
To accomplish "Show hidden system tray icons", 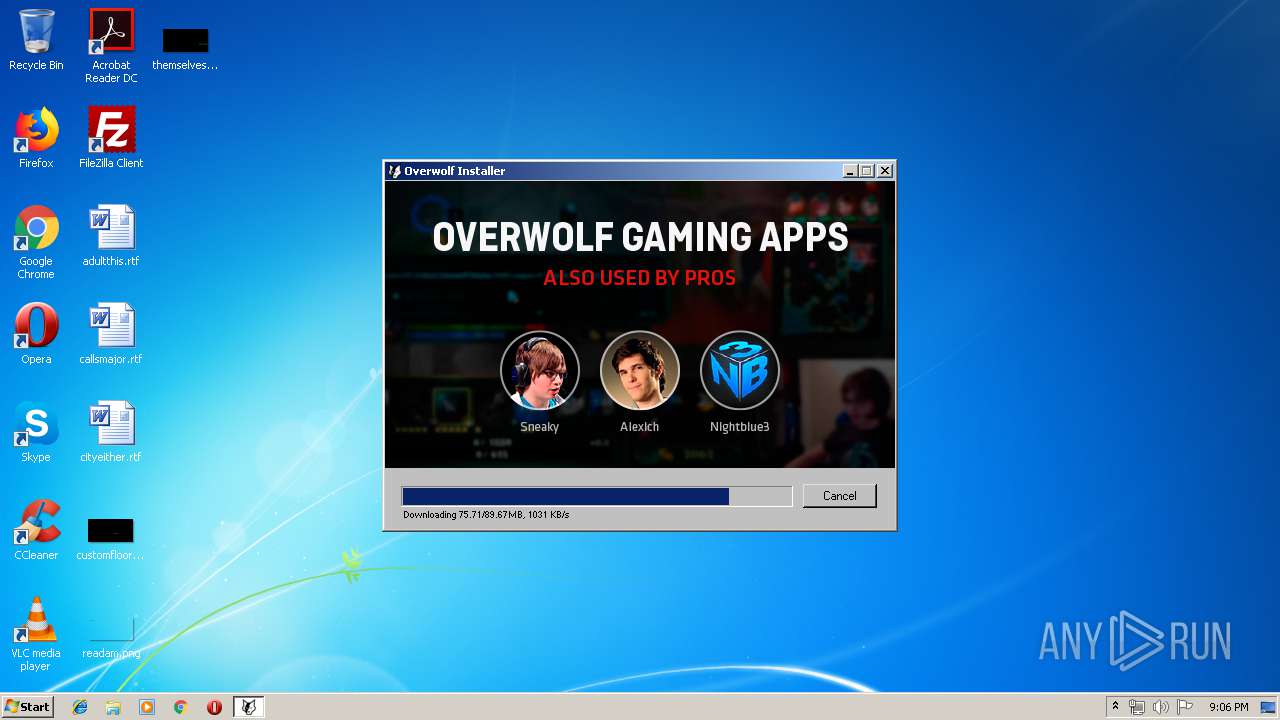I will [x=1115, y=707].
